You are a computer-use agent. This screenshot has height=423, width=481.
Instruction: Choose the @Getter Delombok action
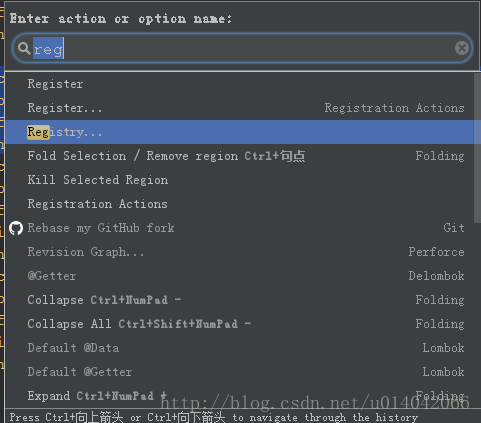point(239,276)
